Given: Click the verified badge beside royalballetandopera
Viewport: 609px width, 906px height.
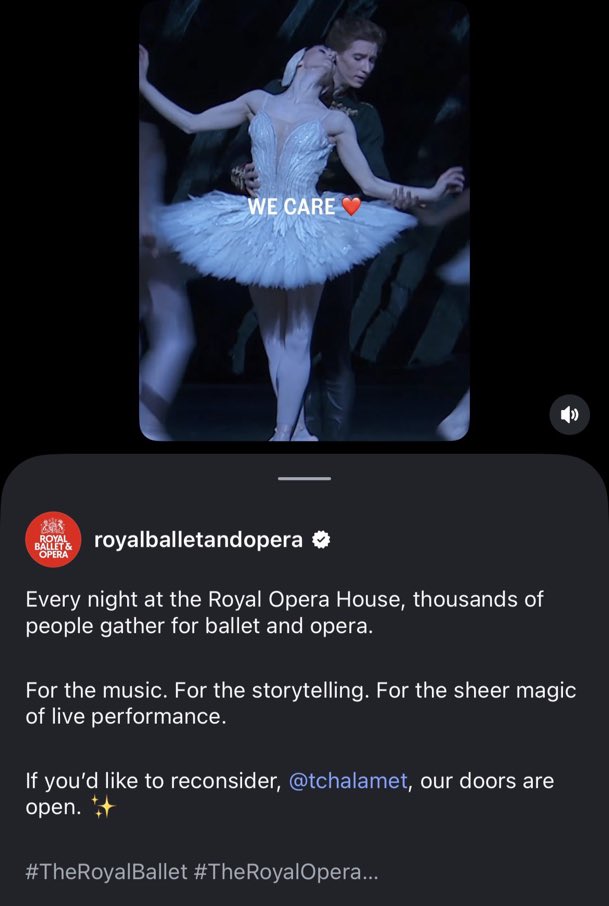Looking at the screenshot, I should tap(321, 540).
